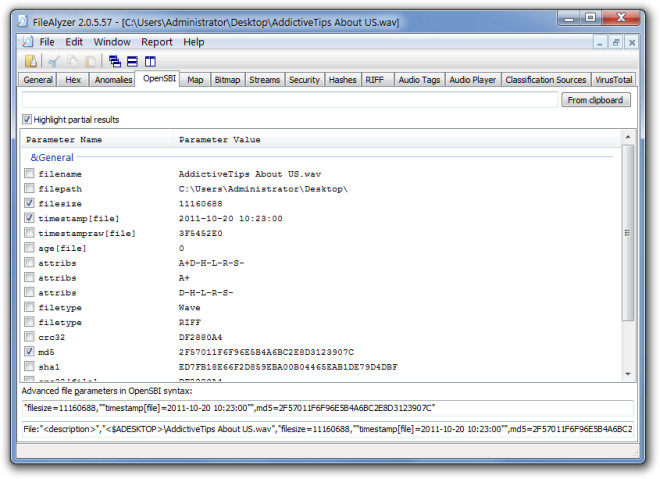Screen dimensions: 660x479
Task: Uncheck the md5 parameter checkbox
Action: [29, 351]
